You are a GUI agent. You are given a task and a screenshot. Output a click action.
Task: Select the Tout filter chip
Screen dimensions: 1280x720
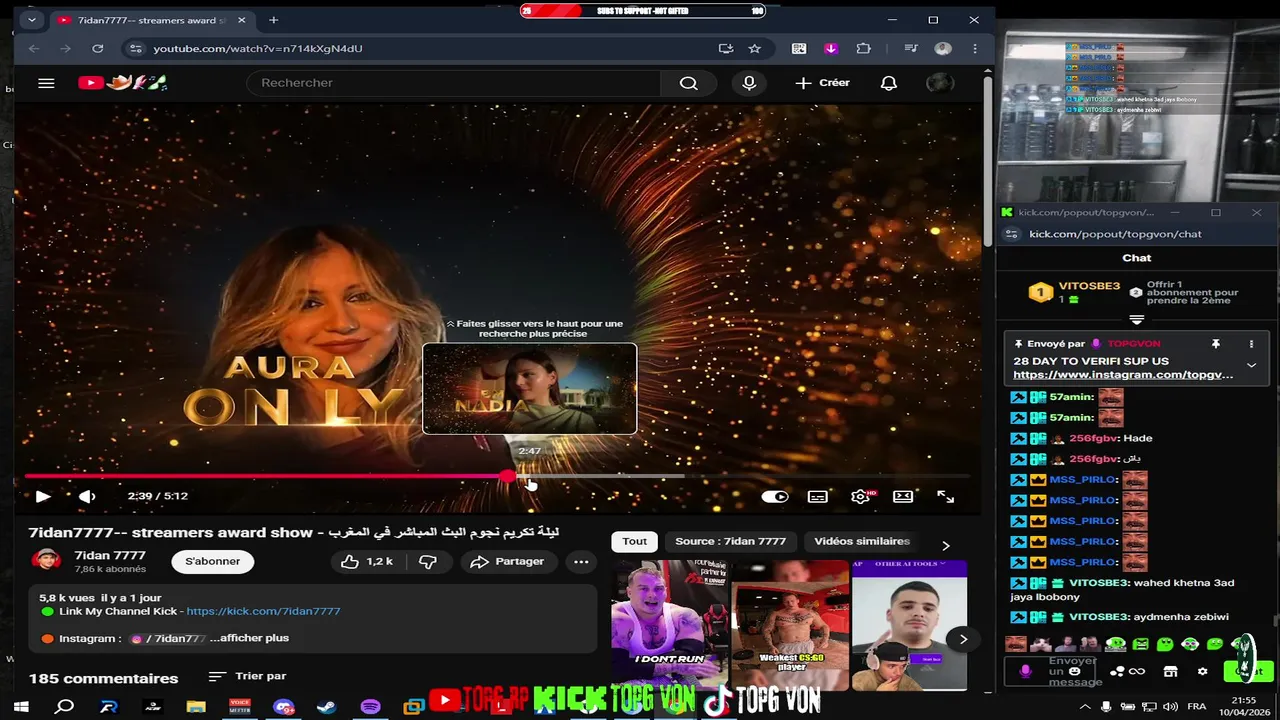[635, 541]
